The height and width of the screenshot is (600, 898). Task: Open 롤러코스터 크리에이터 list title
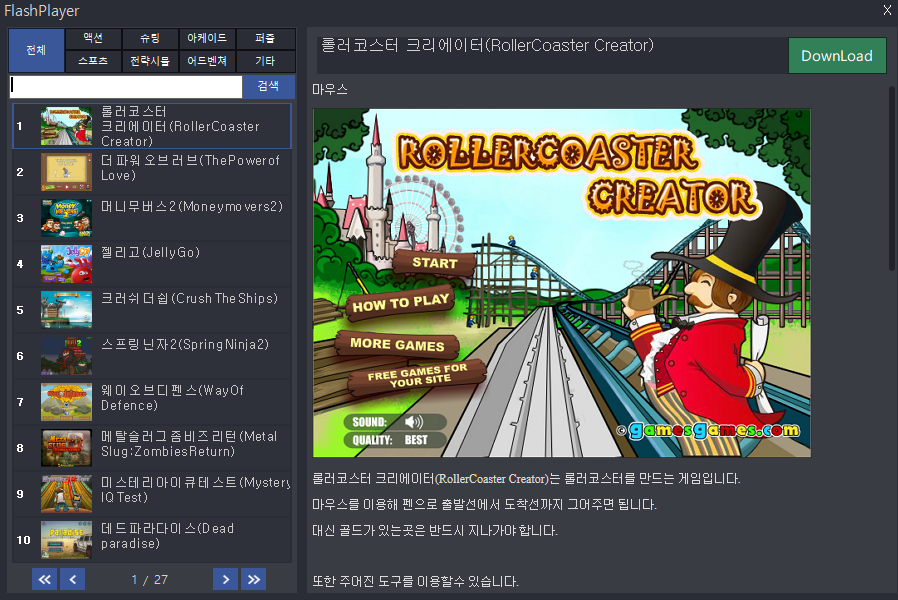tap(180, 126)
